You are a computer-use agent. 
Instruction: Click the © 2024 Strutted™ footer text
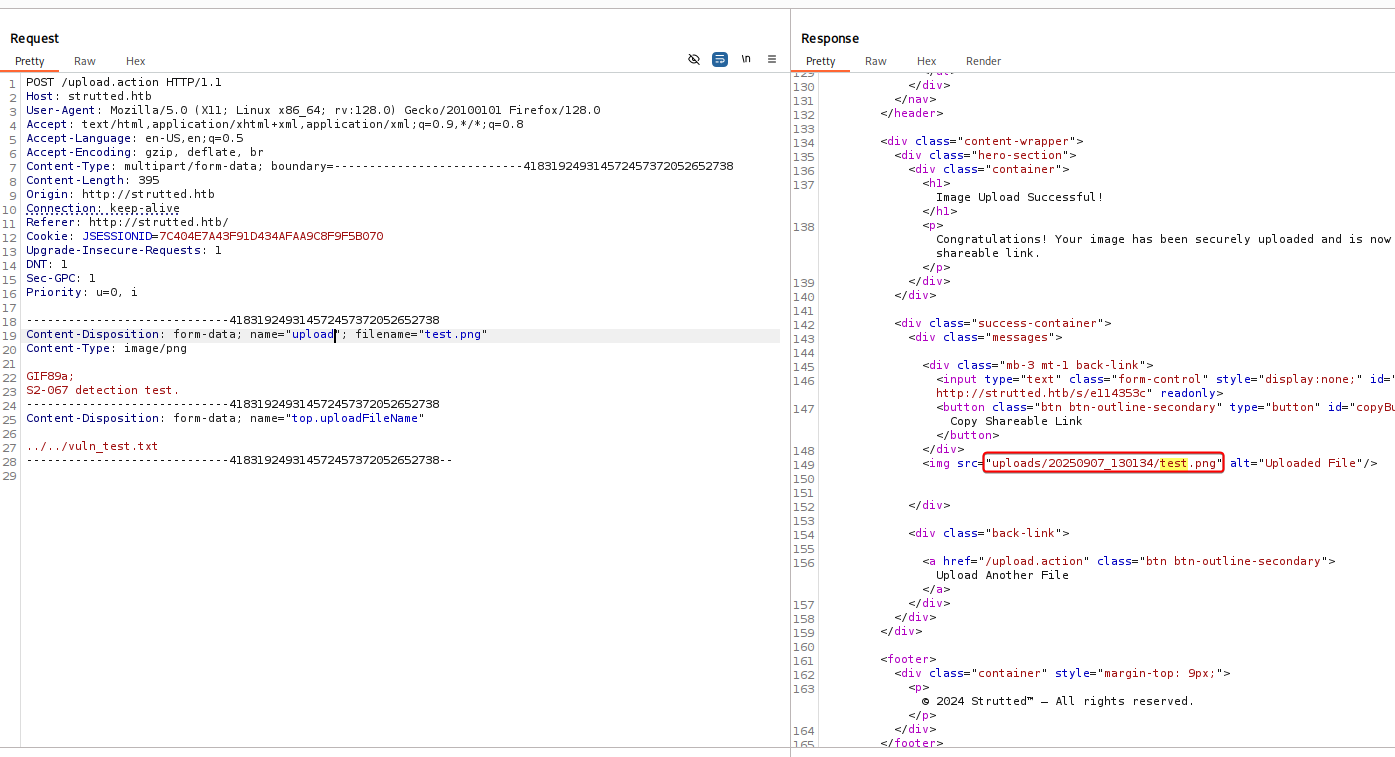1058,701
